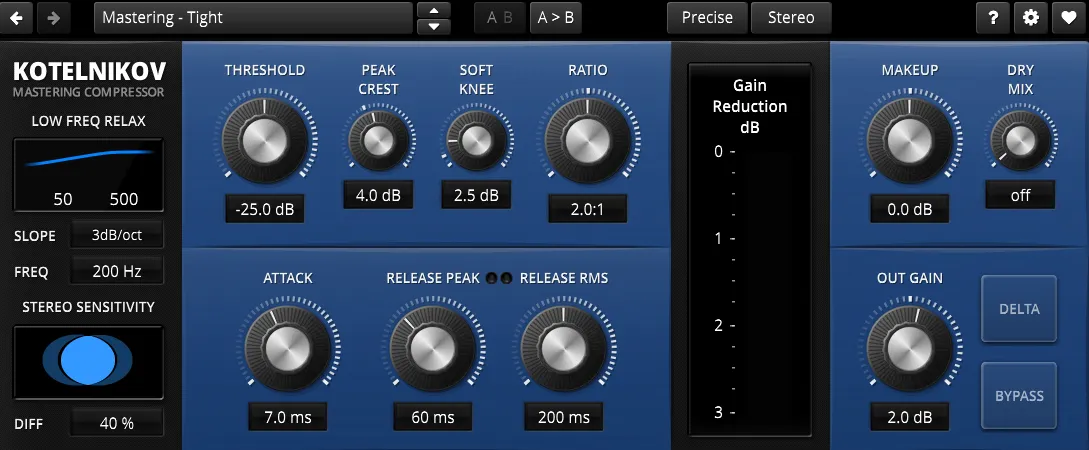1089x450 pixels.
Task: Edit the Diff 40 % field
Action: click(x=117, y=422)
